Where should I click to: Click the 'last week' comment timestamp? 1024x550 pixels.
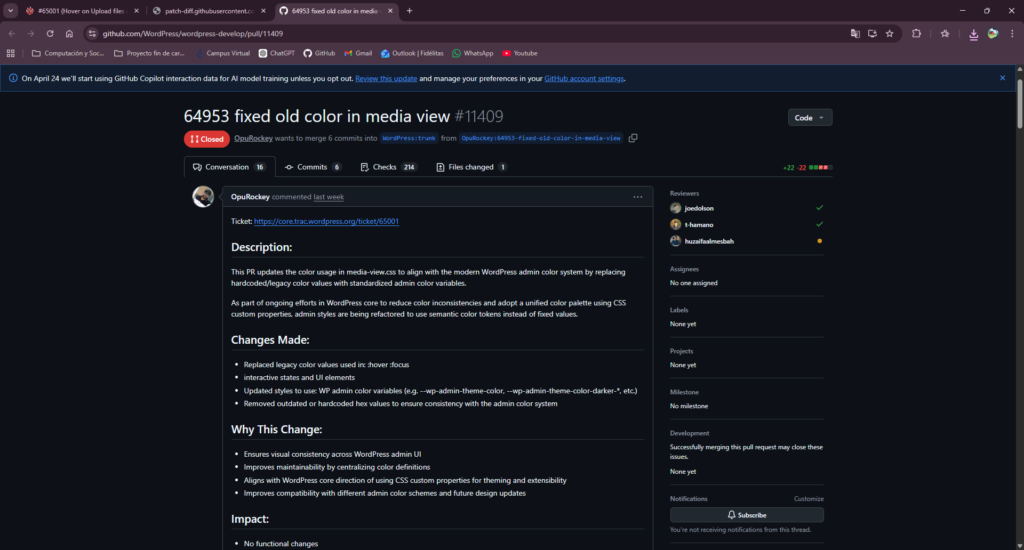coord(328,197)
